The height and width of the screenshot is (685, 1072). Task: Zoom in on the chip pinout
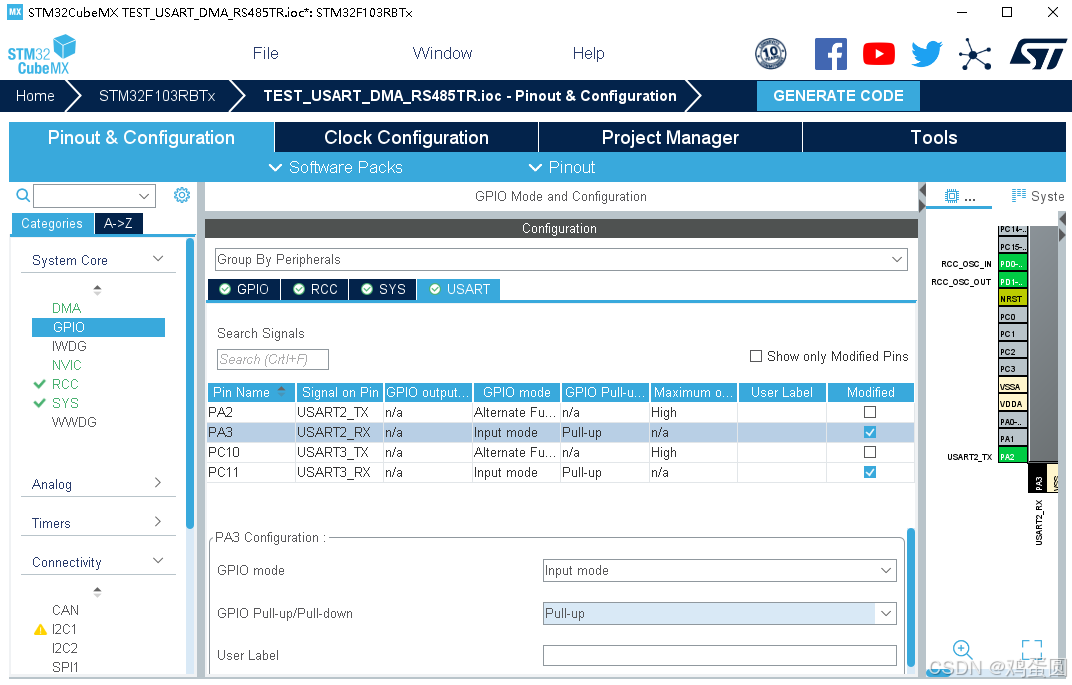click(963, 649)
